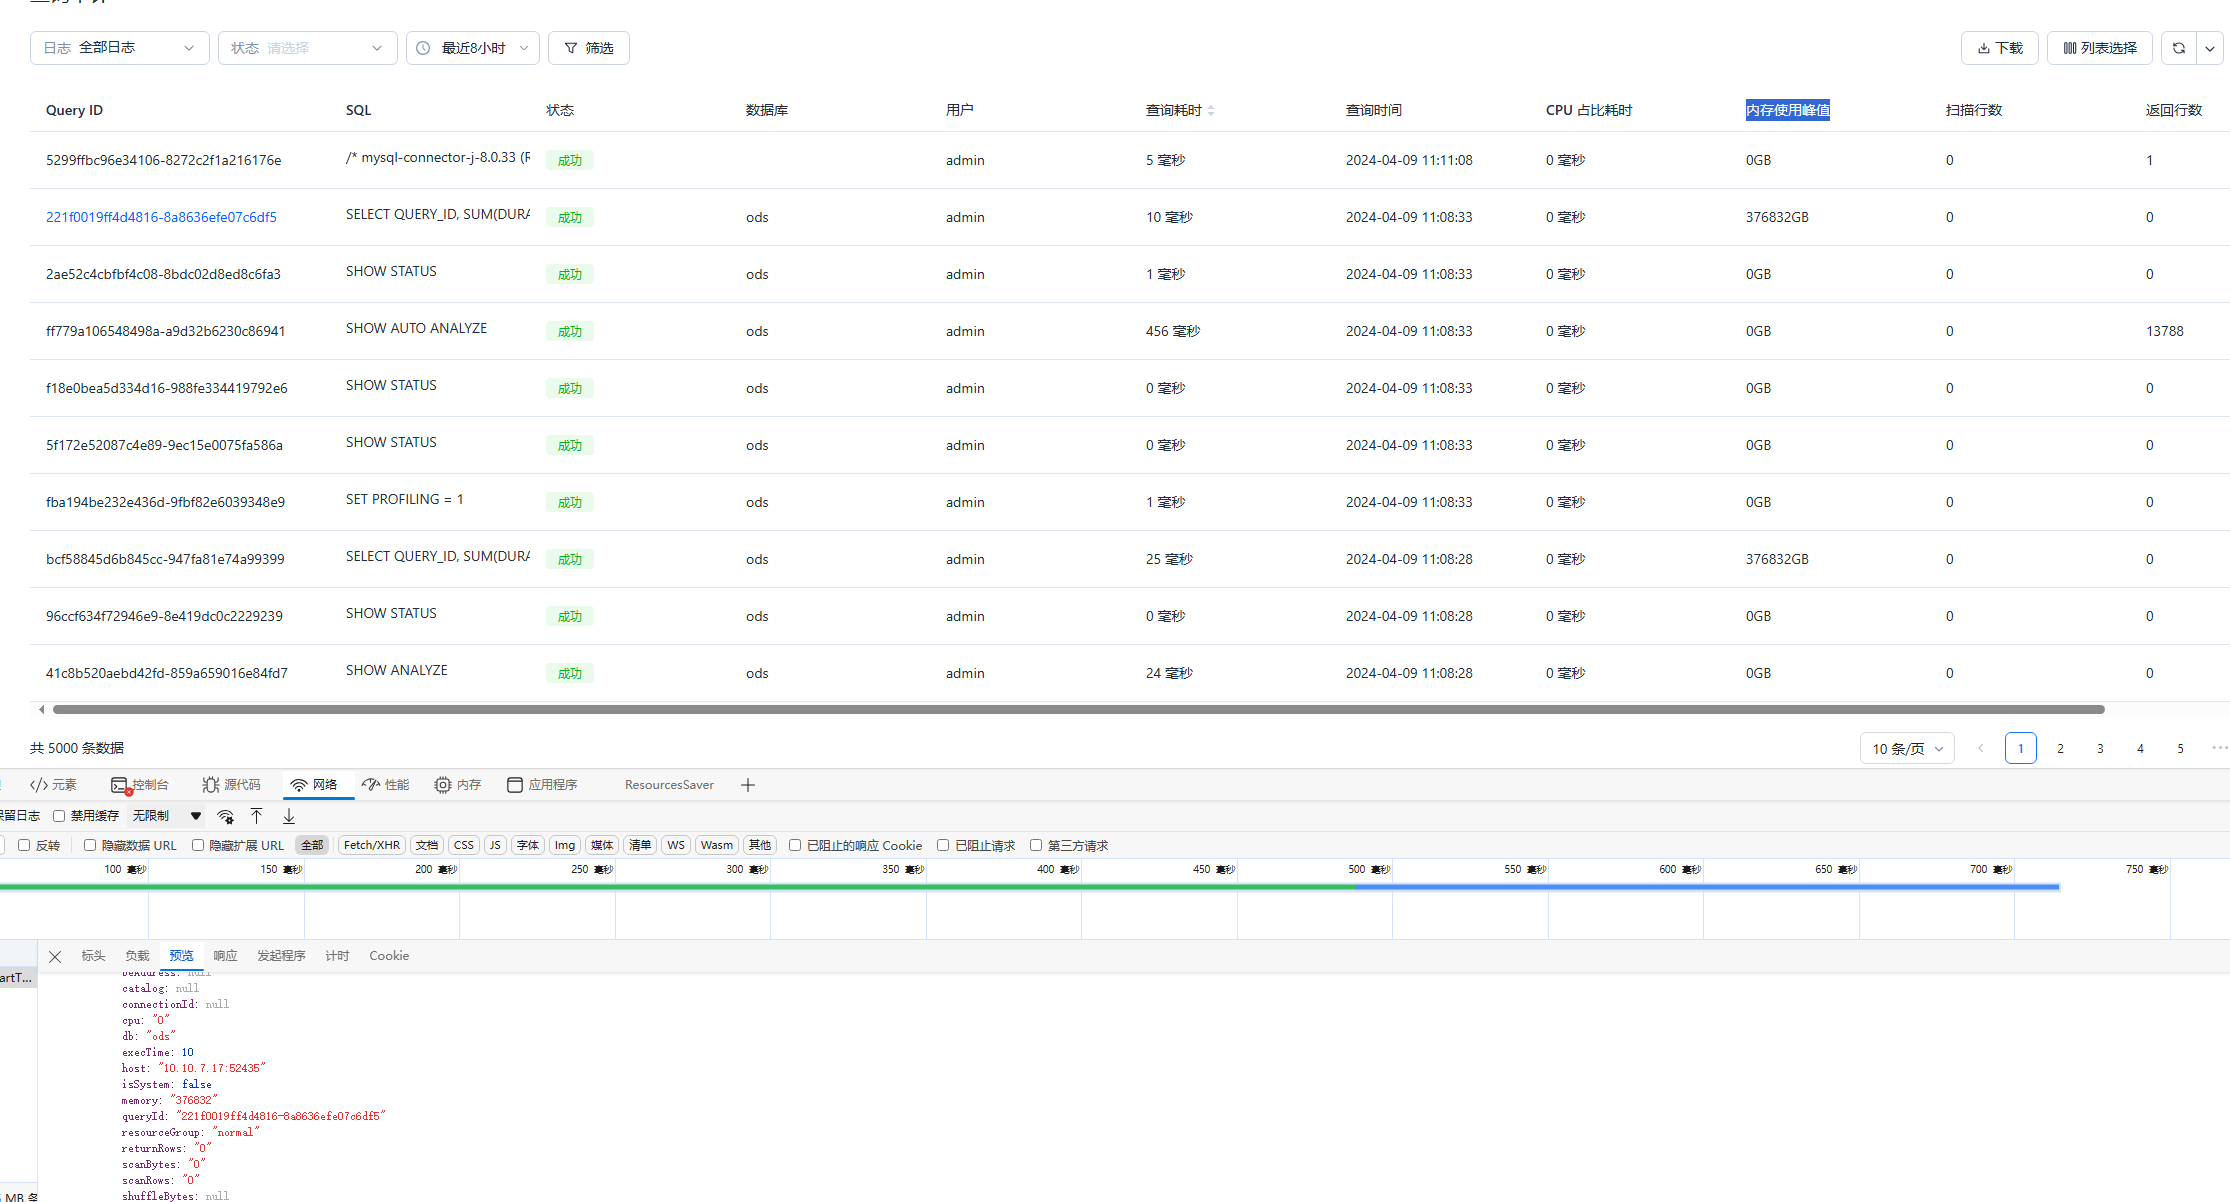
Task: Close the request details panel X
Action: [55, 957]
